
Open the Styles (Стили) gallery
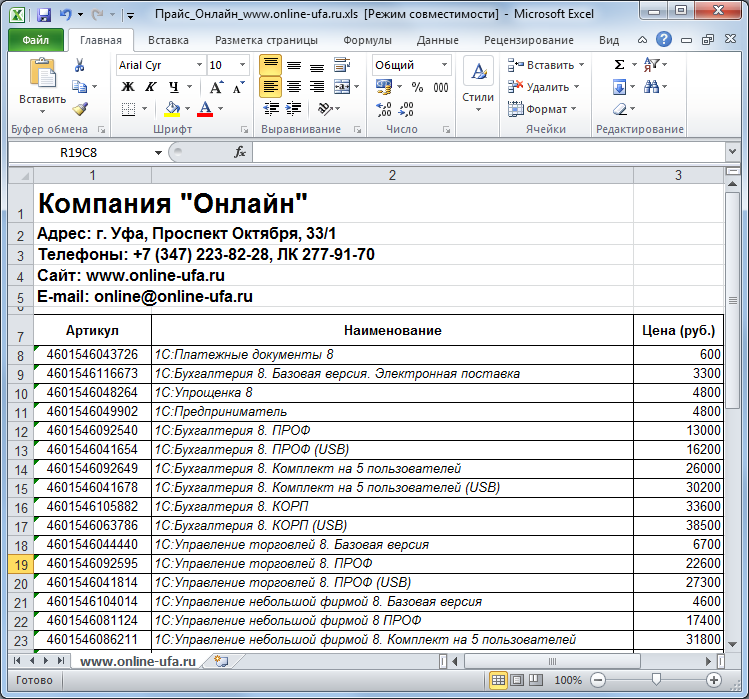(x=478, y=85)
